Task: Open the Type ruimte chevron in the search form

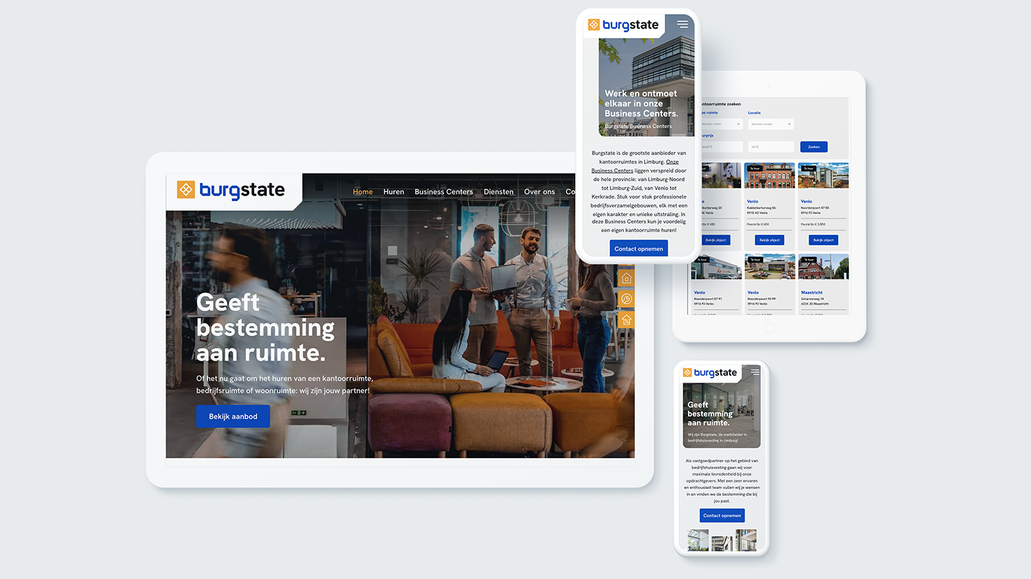Action: click(738, 124)
